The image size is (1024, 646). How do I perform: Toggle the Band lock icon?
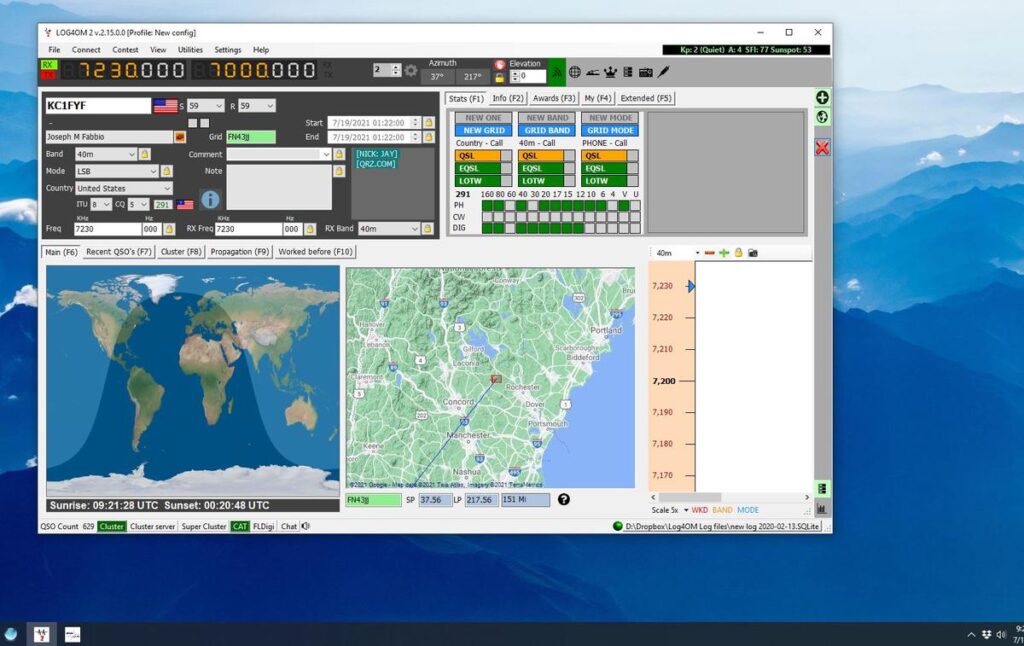tap(144, 154)
